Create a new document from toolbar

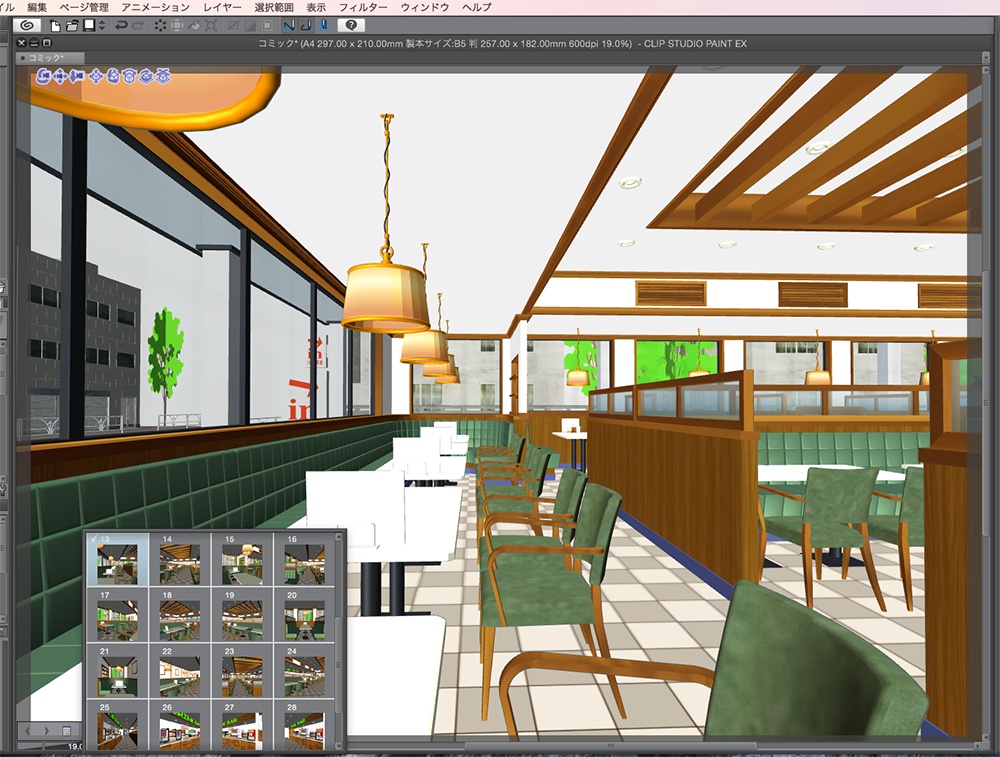pyautogui.click(x=55, y=26)
